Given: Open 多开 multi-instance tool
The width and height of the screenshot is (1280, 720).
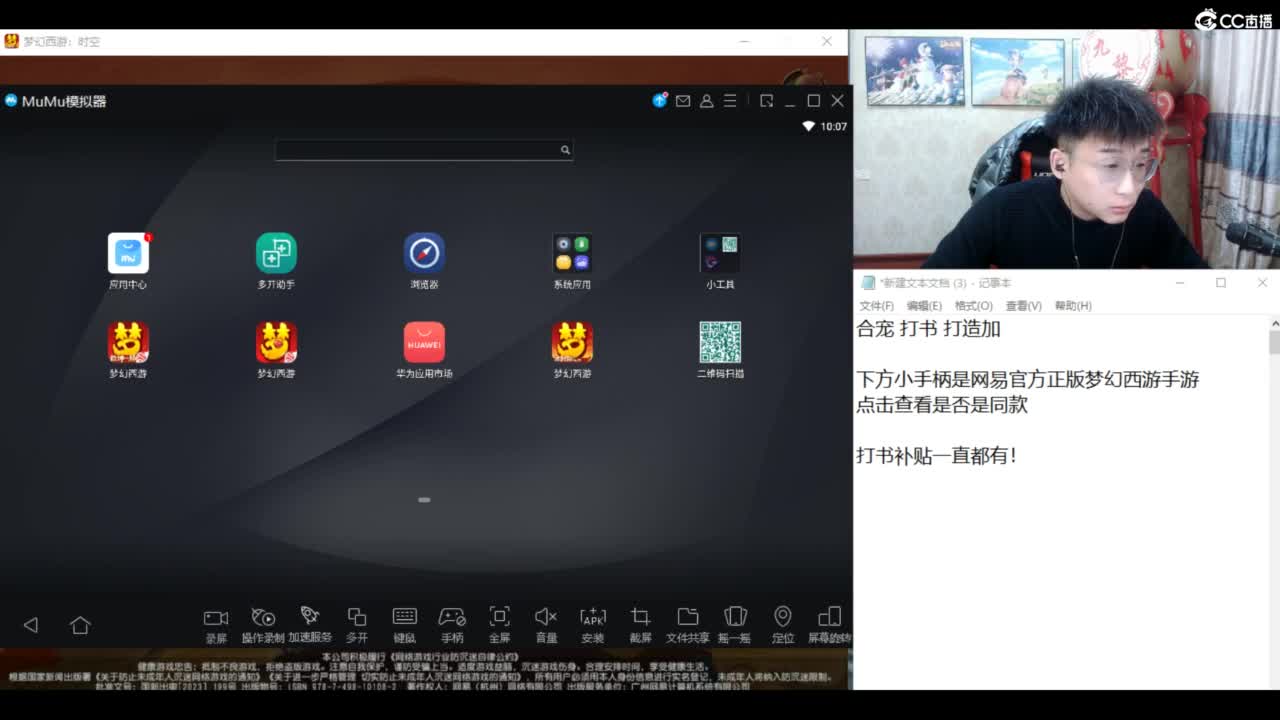Looking at the screenshot, I should click(357, 625).
